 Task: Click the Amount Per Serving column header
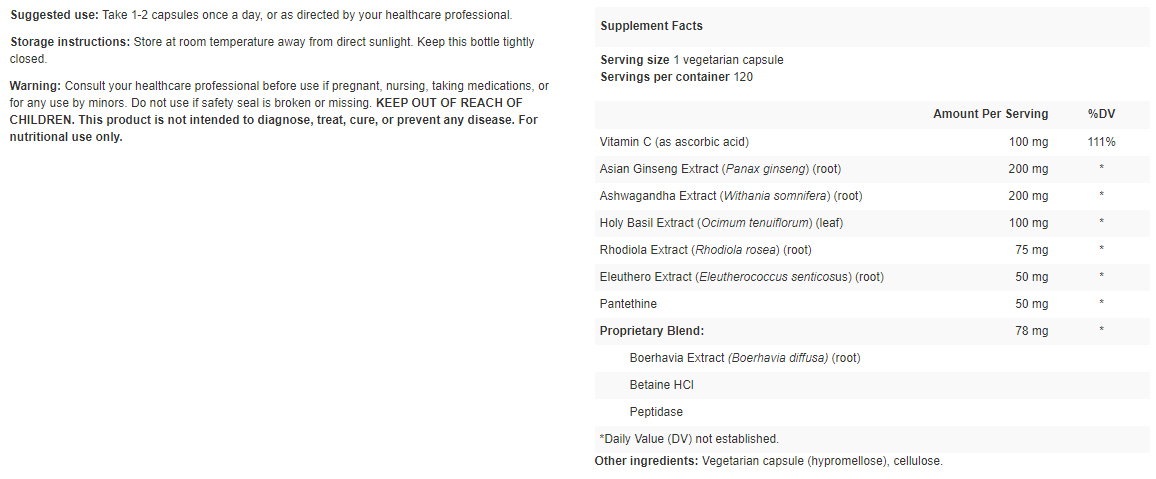[x=990, y=114]
